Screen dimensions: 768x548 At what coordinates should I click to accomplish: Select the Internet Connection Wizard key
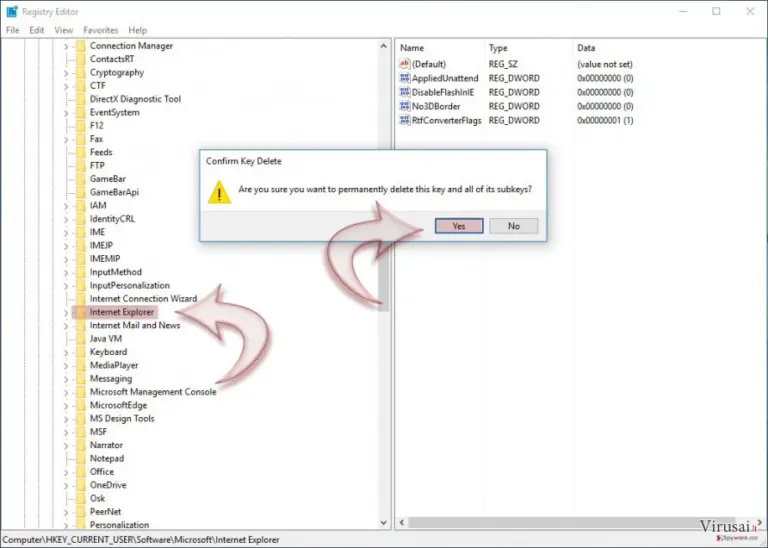pos(143,299)
